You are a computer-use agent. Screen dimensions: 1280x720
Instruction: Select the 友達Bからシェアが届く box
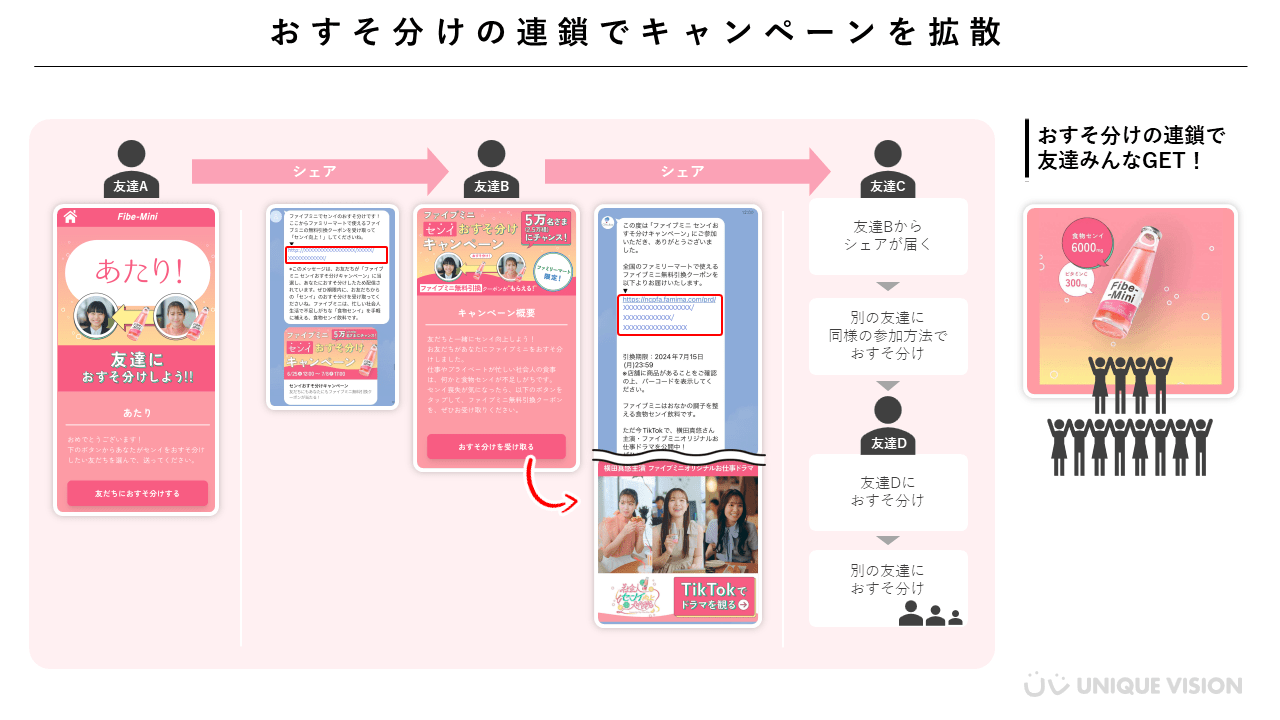888,237
